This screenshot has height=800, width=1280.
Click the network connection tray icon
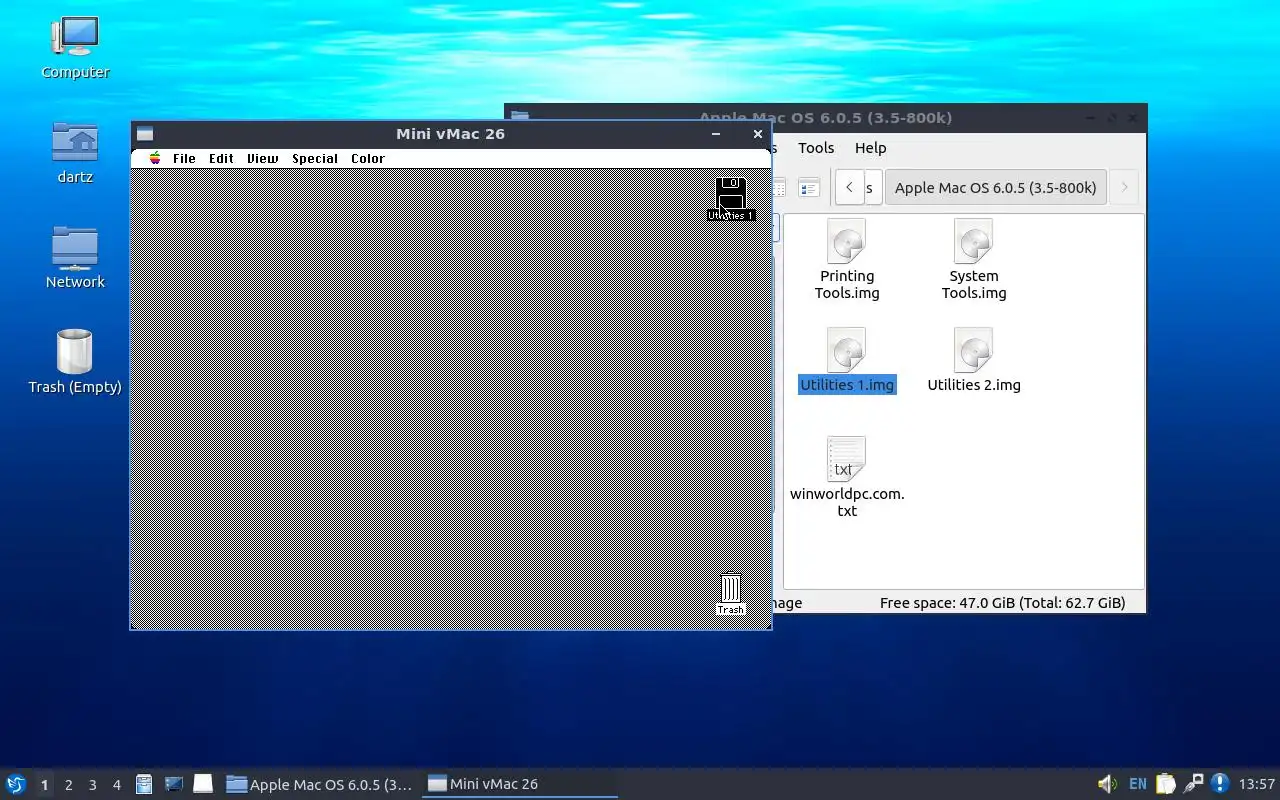1193,784
